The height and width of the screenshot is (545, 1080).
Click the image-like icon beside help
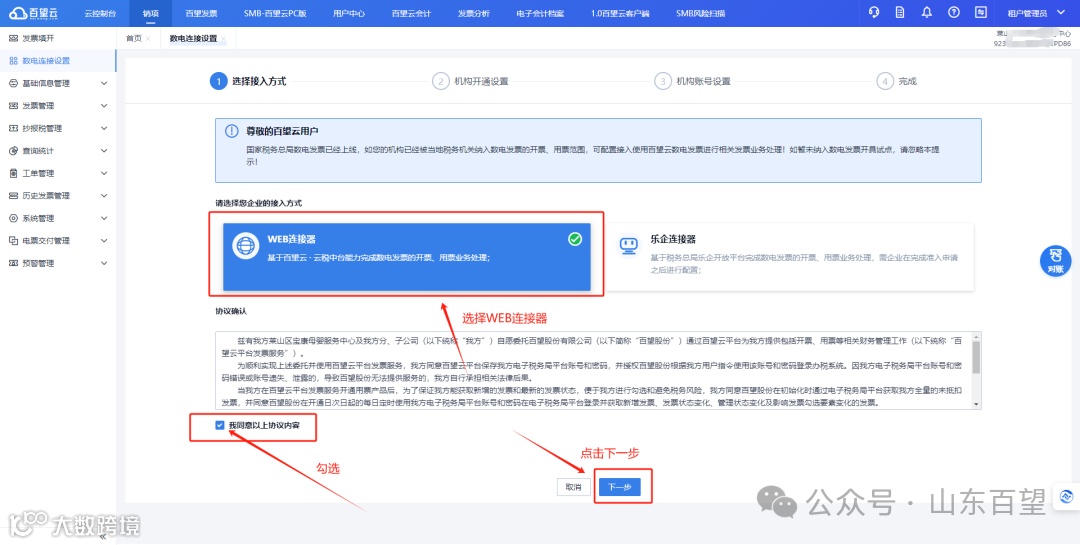[981, 12]
